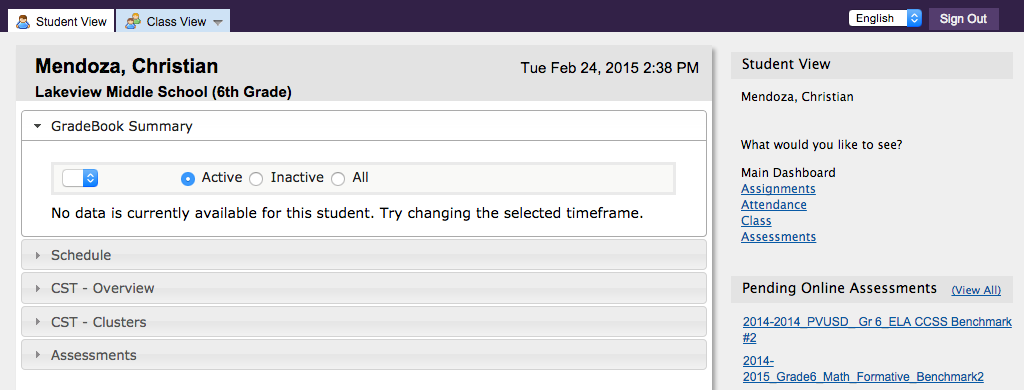Click the triangle icon beside CST - Clusters

click(x=38, y=322)
